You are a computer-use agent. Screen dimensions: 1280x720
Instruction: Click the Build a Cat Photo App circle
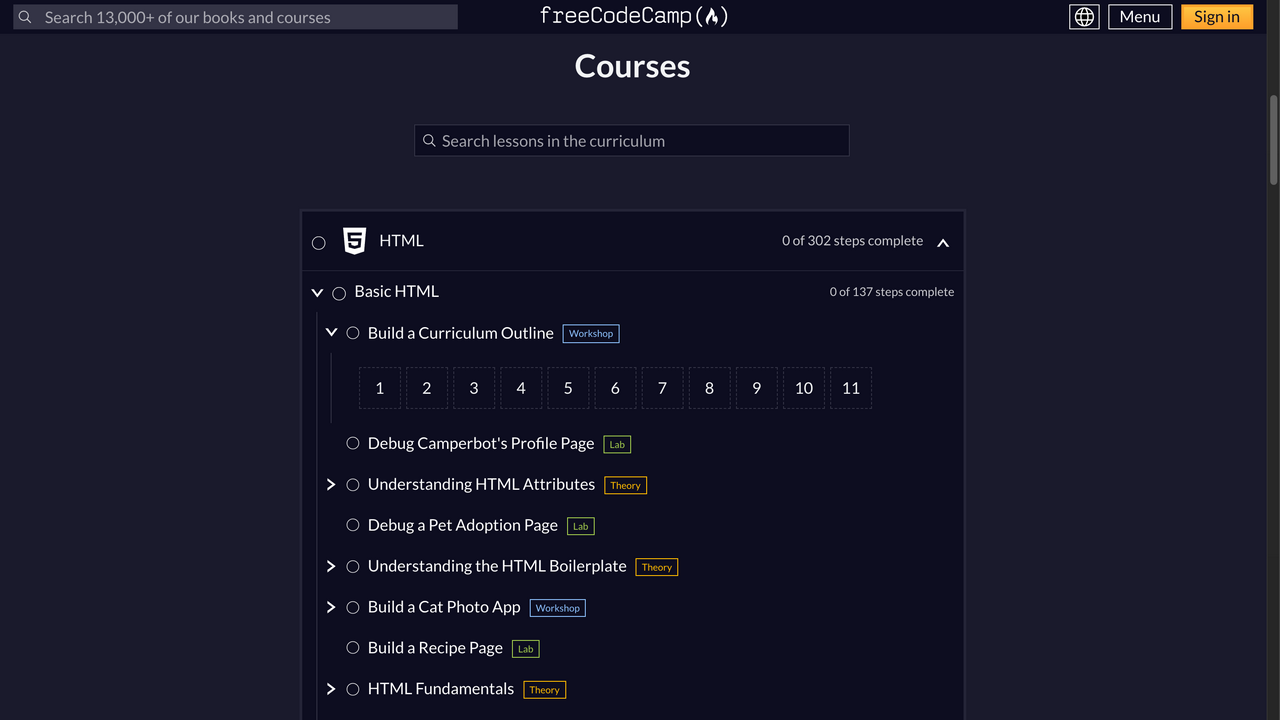[x=353, y=607]
